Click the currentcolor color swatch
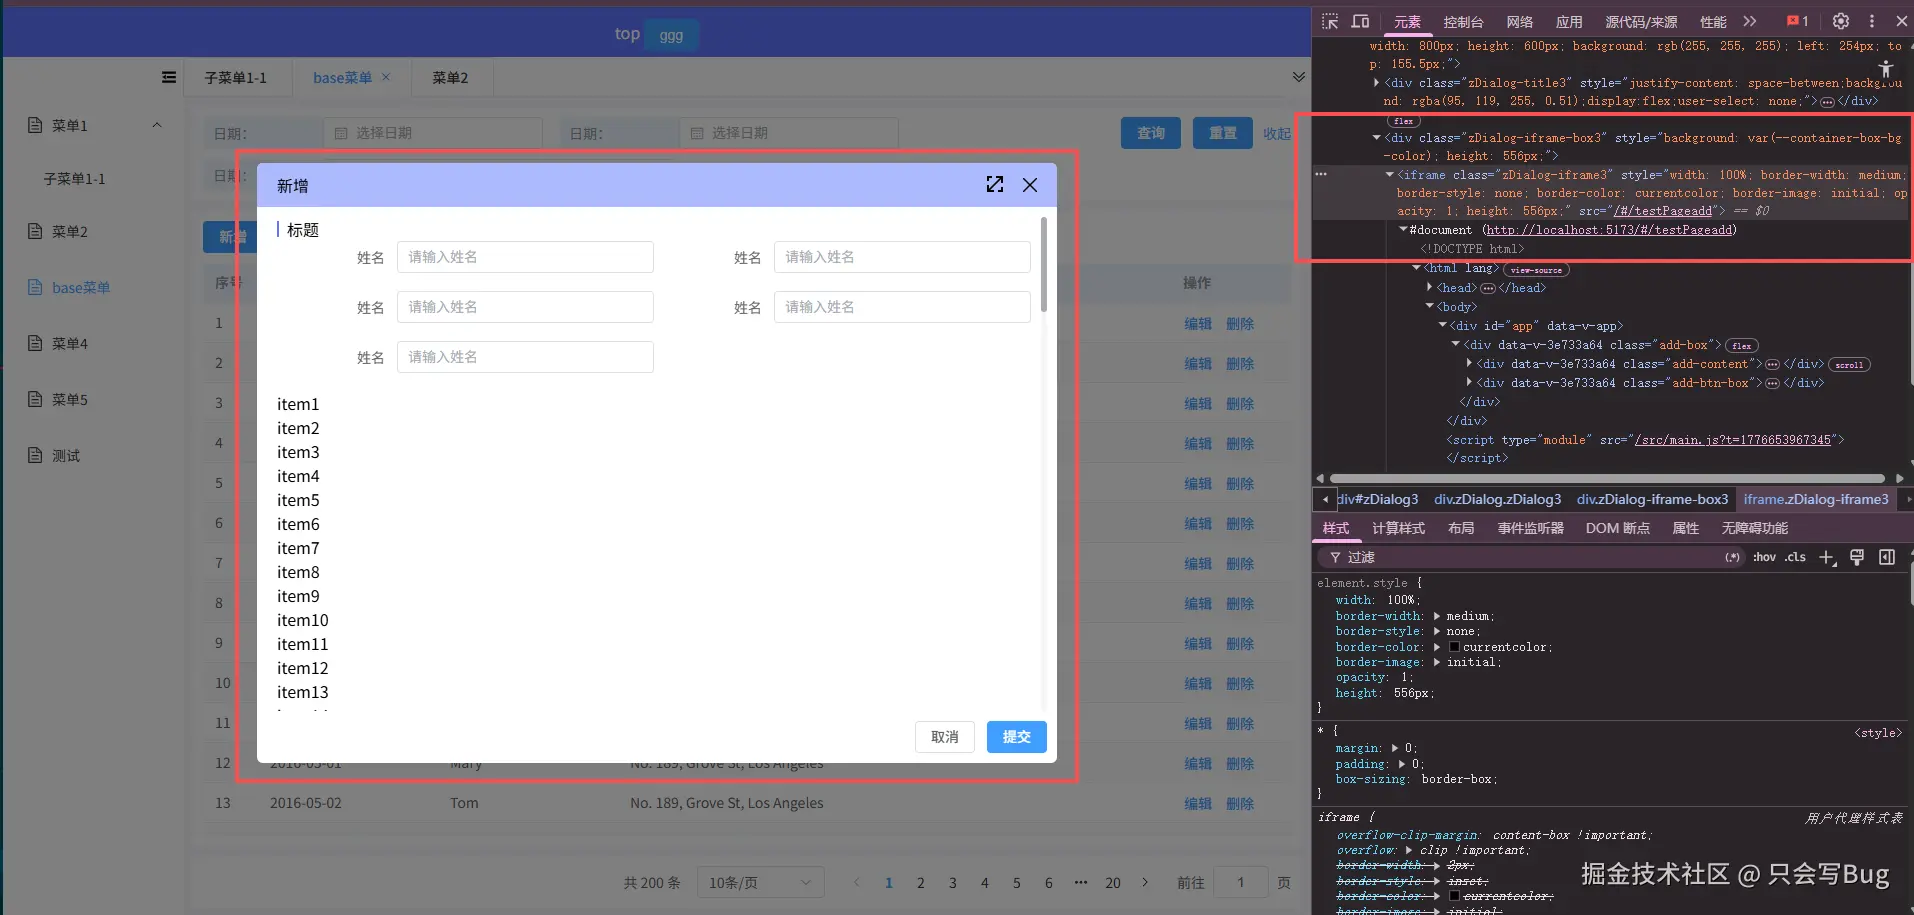The height and width of the screenshot is (915, 1914). point(1453,647)
